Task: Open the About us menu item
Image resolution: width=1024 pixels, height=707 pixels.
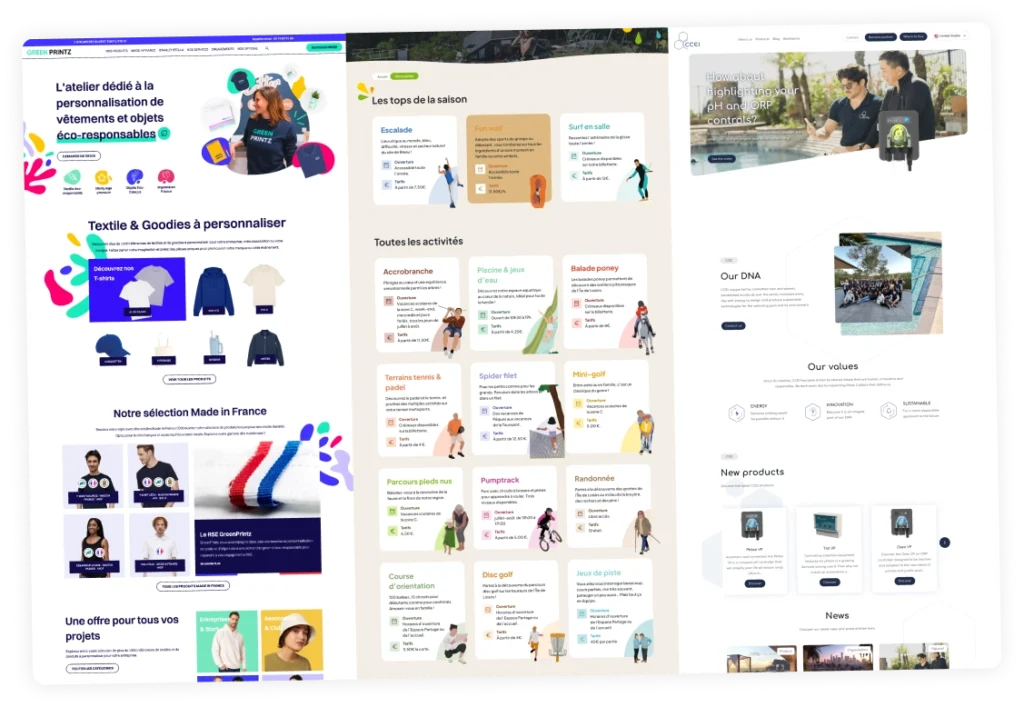Action: 744,39
